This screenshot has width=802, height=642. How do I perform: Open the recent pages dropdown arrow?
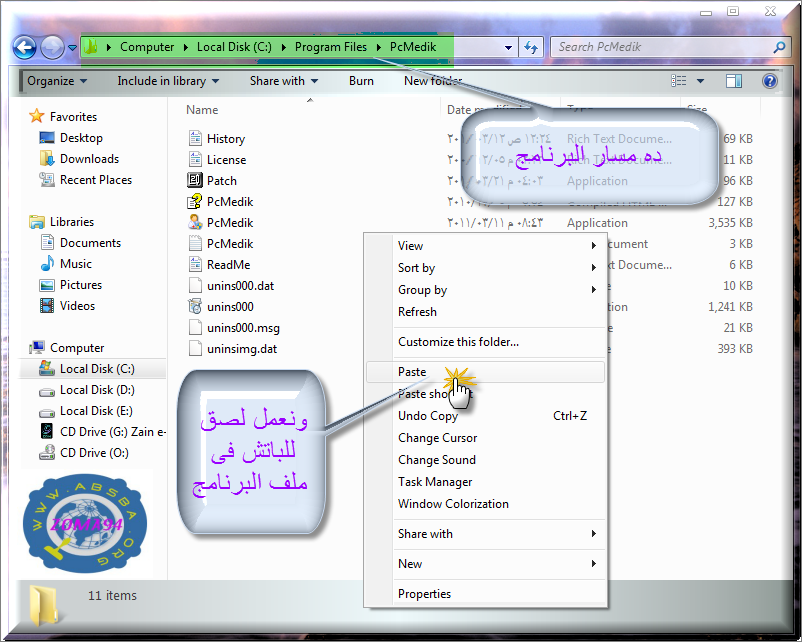[72, 48]
